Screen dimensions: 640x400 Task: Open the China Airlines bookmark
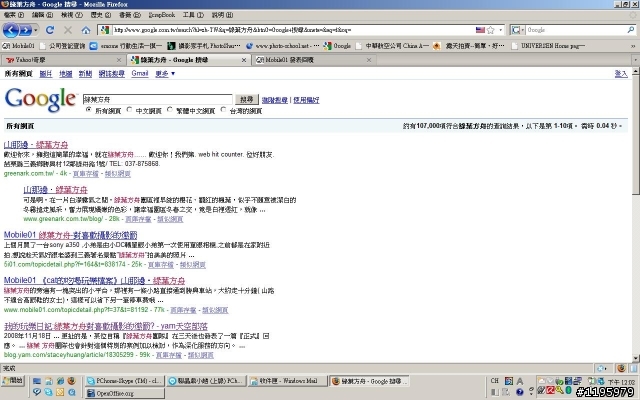[x=392, y=46]
